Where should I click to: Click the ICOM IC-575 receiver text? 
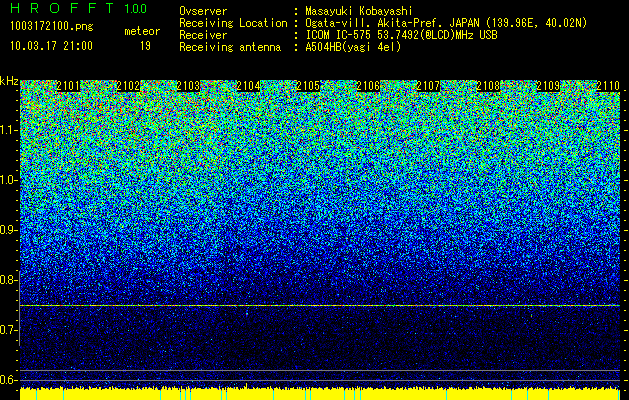(x=401, y=35)
